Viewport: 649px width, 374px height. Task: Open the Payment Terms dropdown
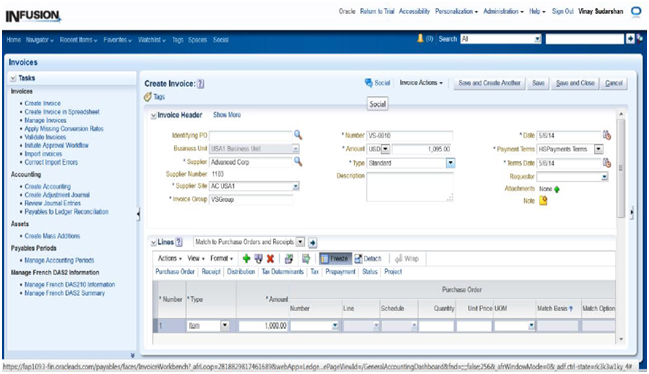(599, 149)
